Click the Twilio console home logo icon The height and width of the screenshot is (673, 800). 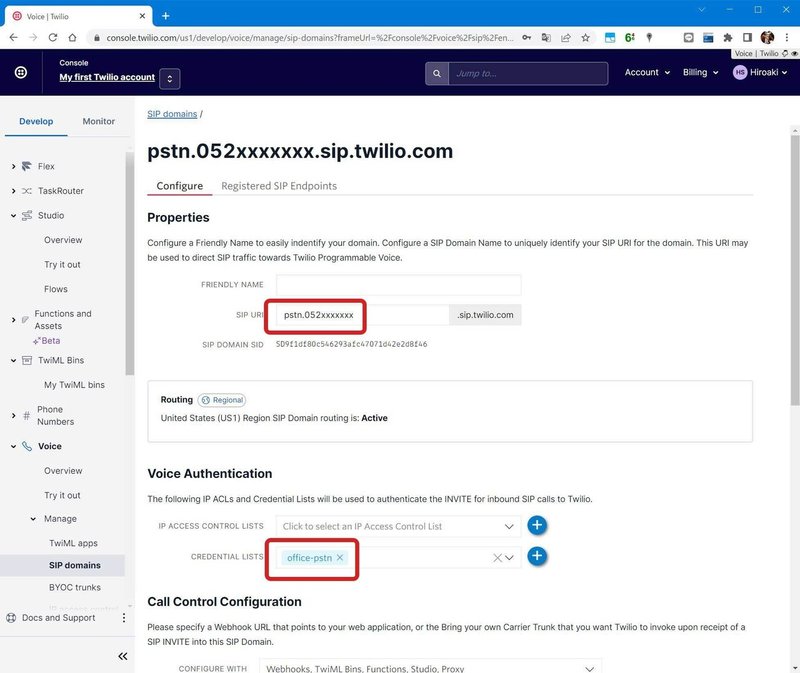coord(21,72)
